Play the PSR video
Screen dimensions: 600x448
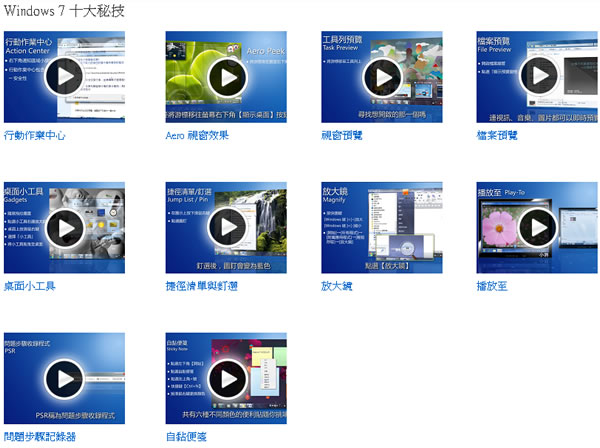[x=65, y=379]
